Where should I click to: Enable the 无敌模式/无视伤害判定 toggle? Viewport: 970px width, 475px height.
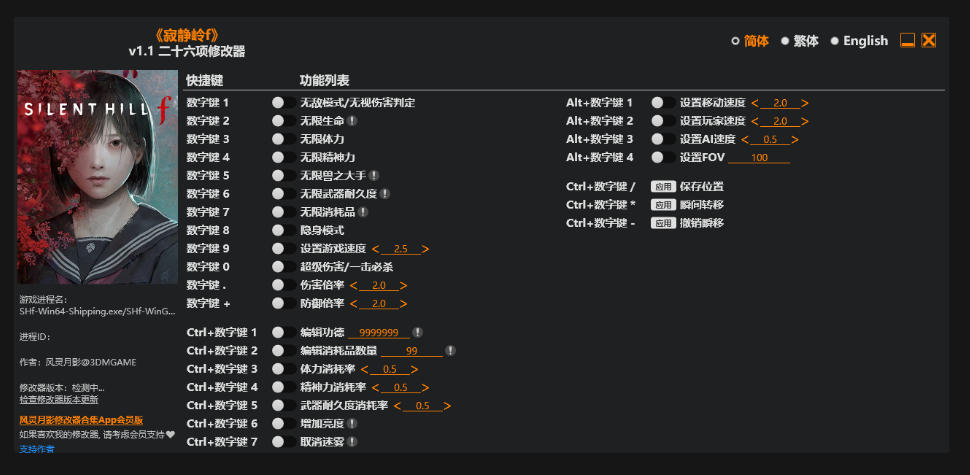tap(283, 103)
